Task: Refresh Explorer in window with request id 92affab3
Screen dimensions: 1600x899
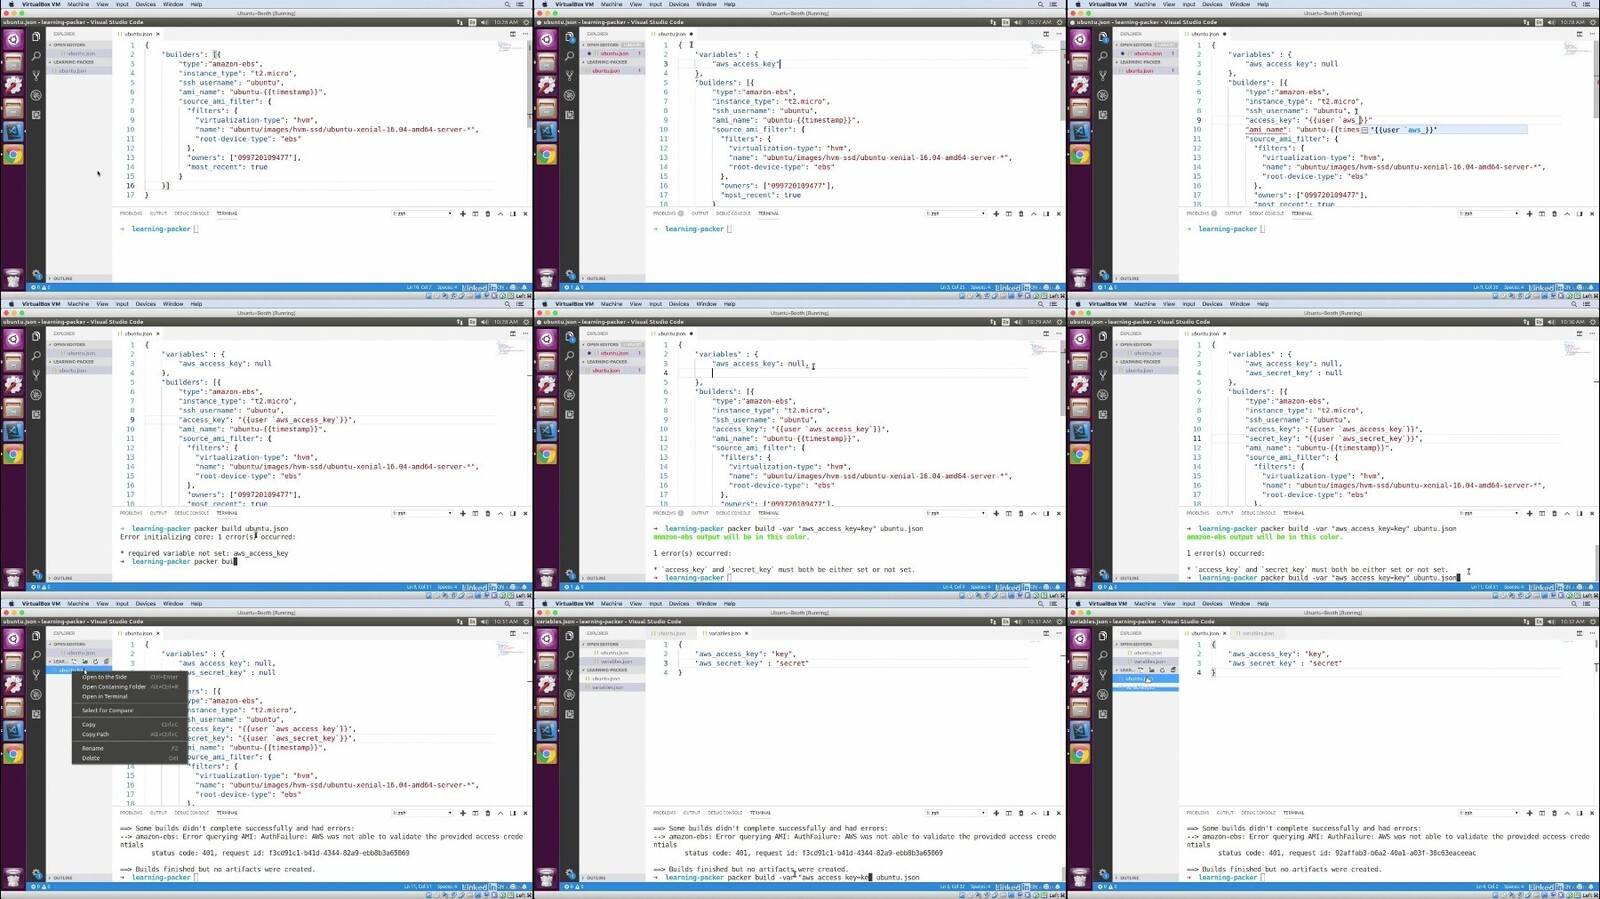Action: click(1162, 670)
